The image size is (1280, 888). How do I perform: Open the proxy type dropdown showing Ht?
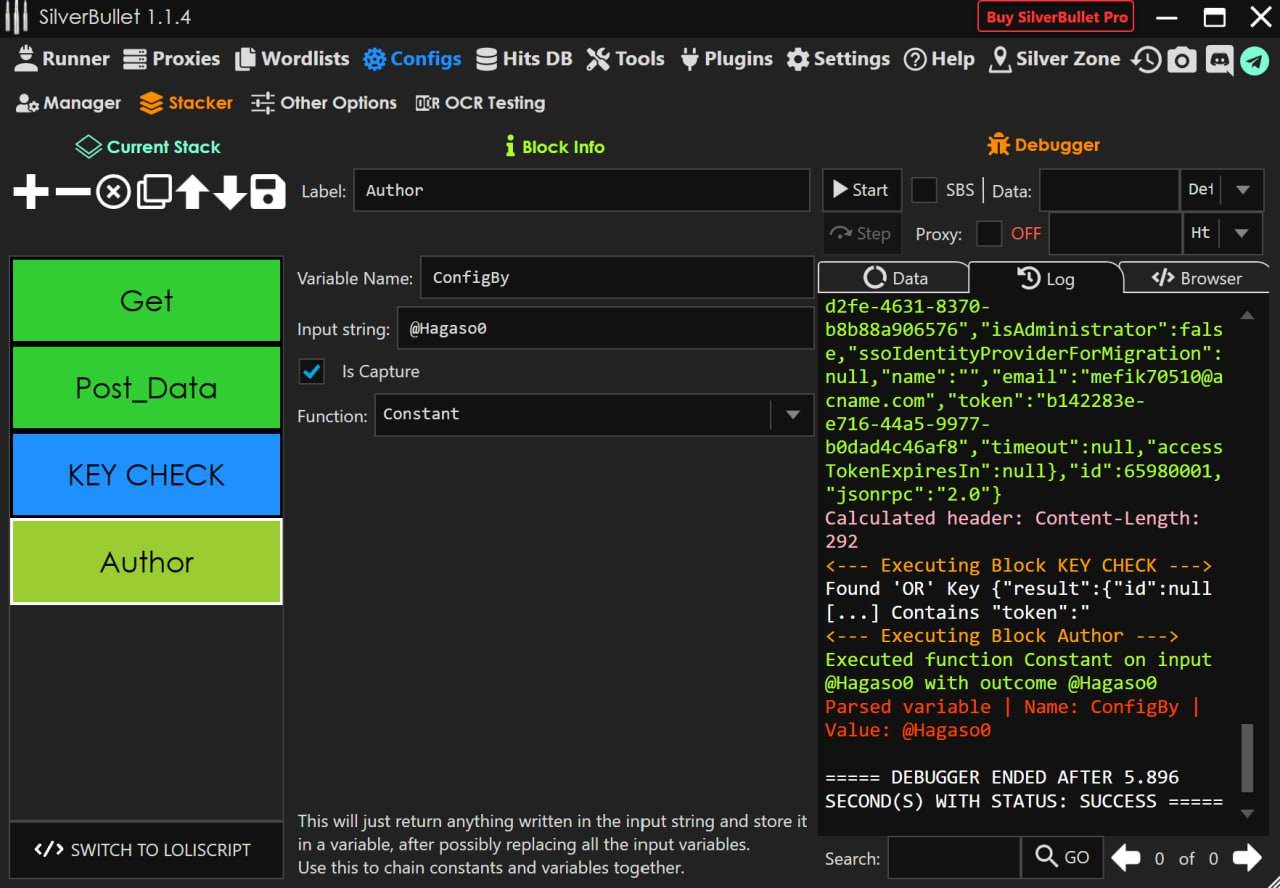point(1242,234)
